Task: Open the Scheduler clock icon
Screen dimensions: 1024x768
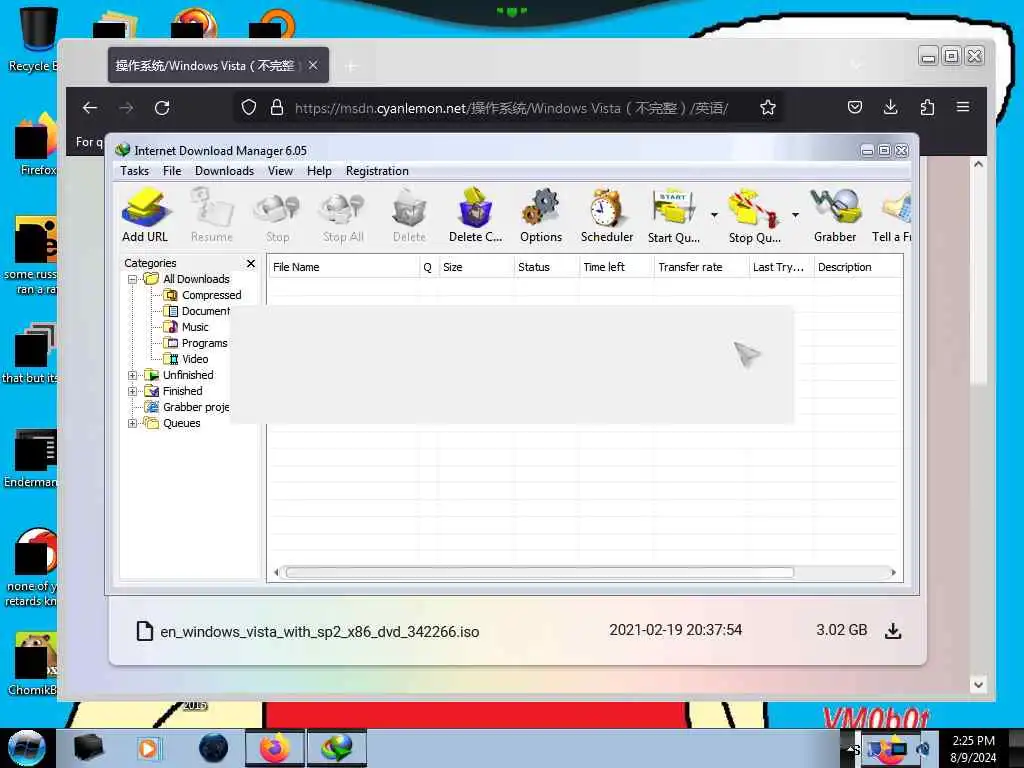Action: [607, 216]
